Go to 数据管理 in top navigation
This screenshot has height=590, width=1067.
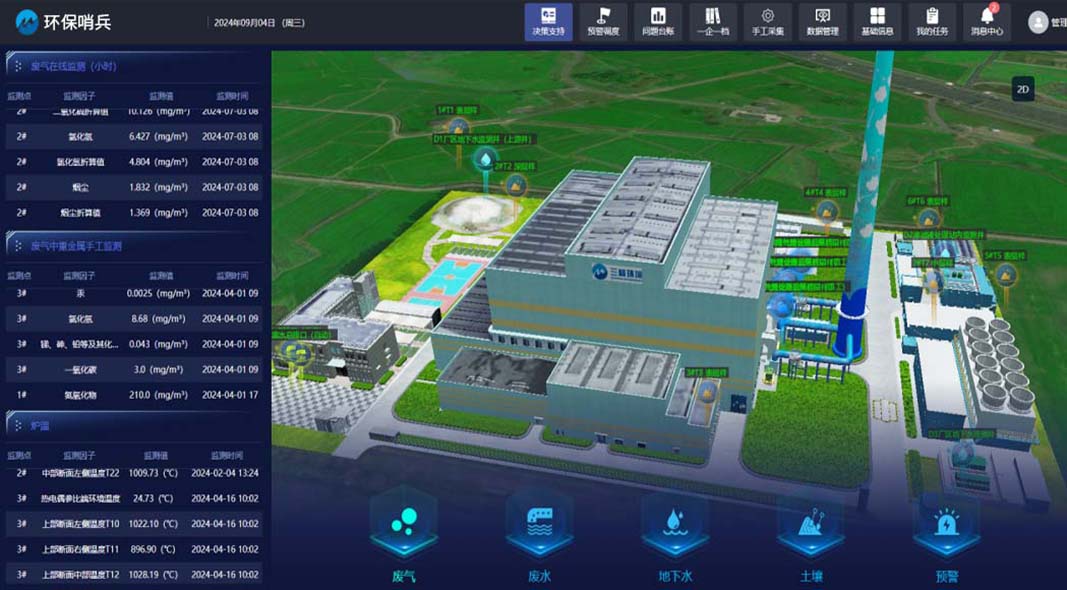[822, 22]
